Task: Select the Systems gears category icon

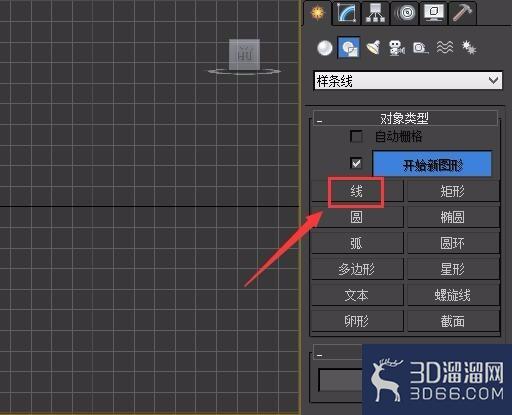Action: click(469, 48)
